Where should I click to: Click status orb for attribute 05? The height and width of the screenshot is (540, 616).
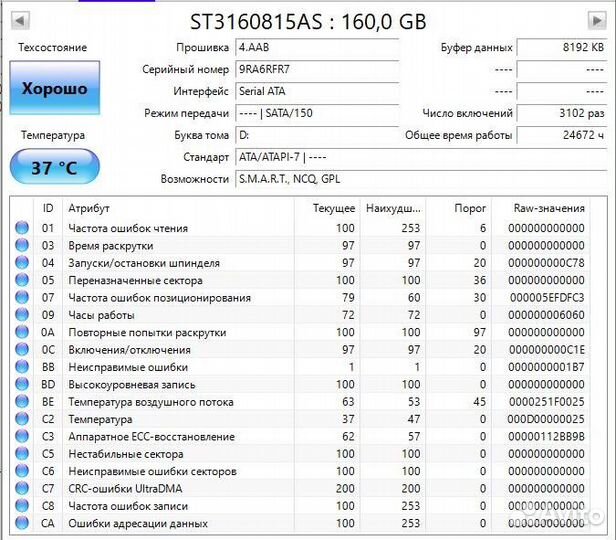22,280
